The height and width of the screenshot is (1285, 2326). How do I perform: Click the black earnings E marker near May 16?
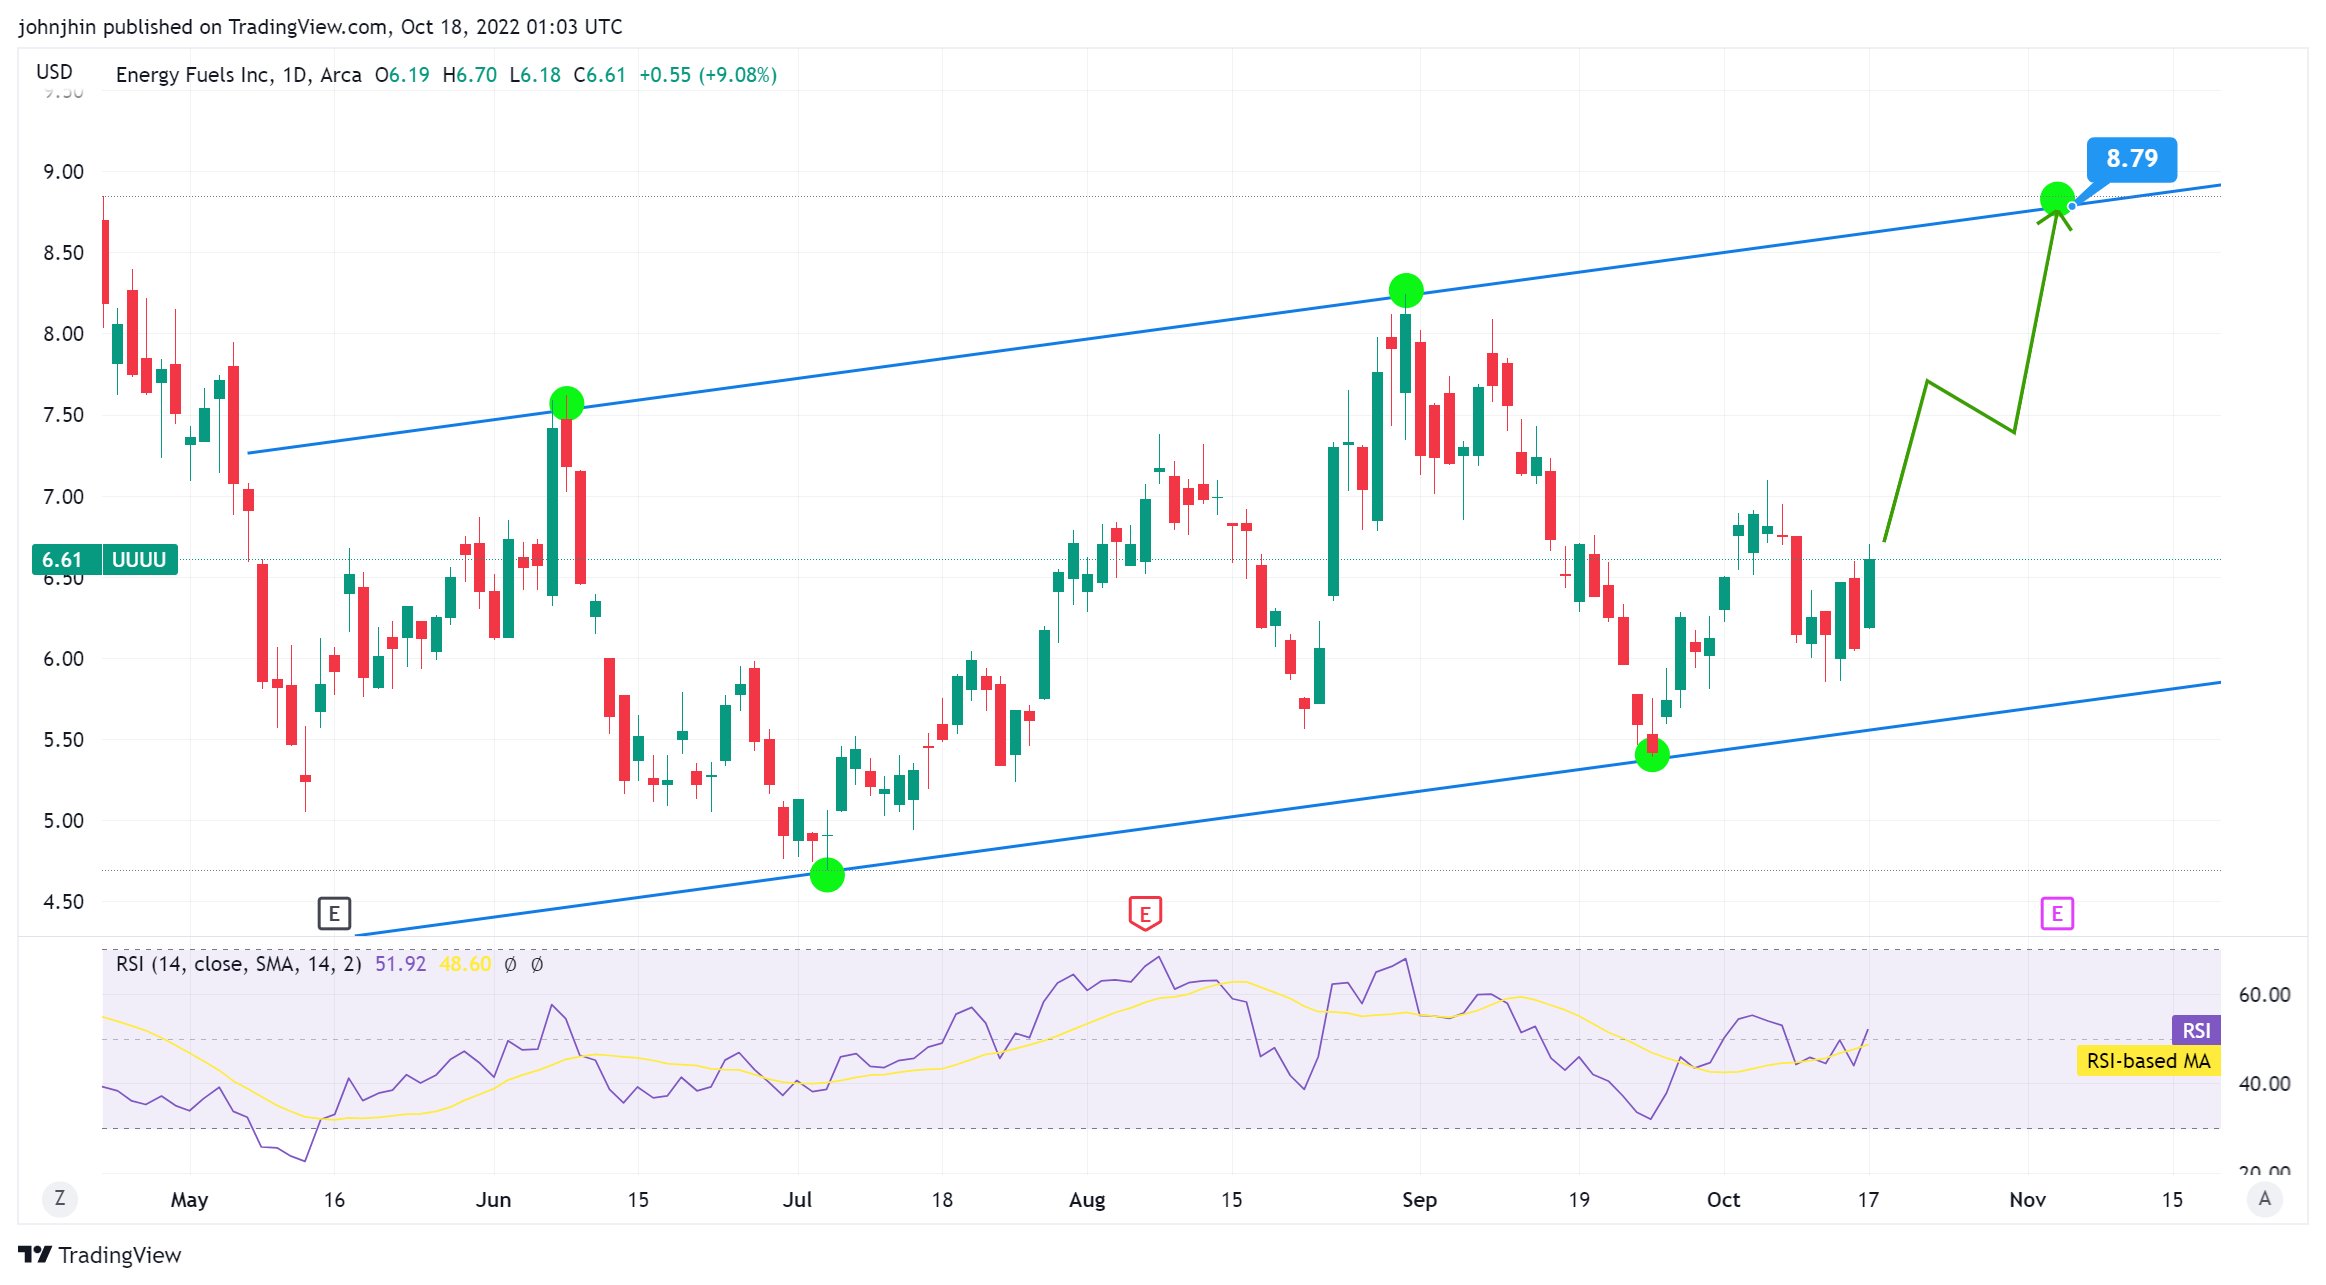334,913
